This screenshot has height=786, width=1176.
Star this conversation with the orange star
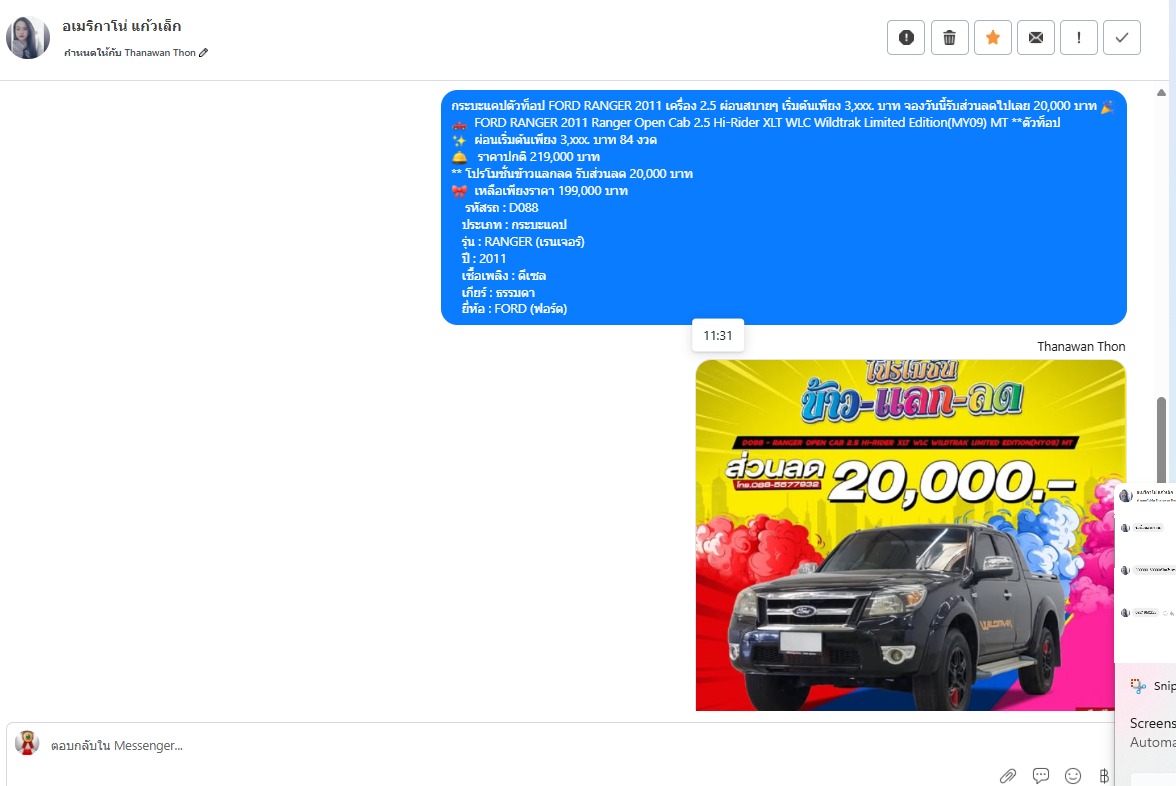(x=992, y=38)
